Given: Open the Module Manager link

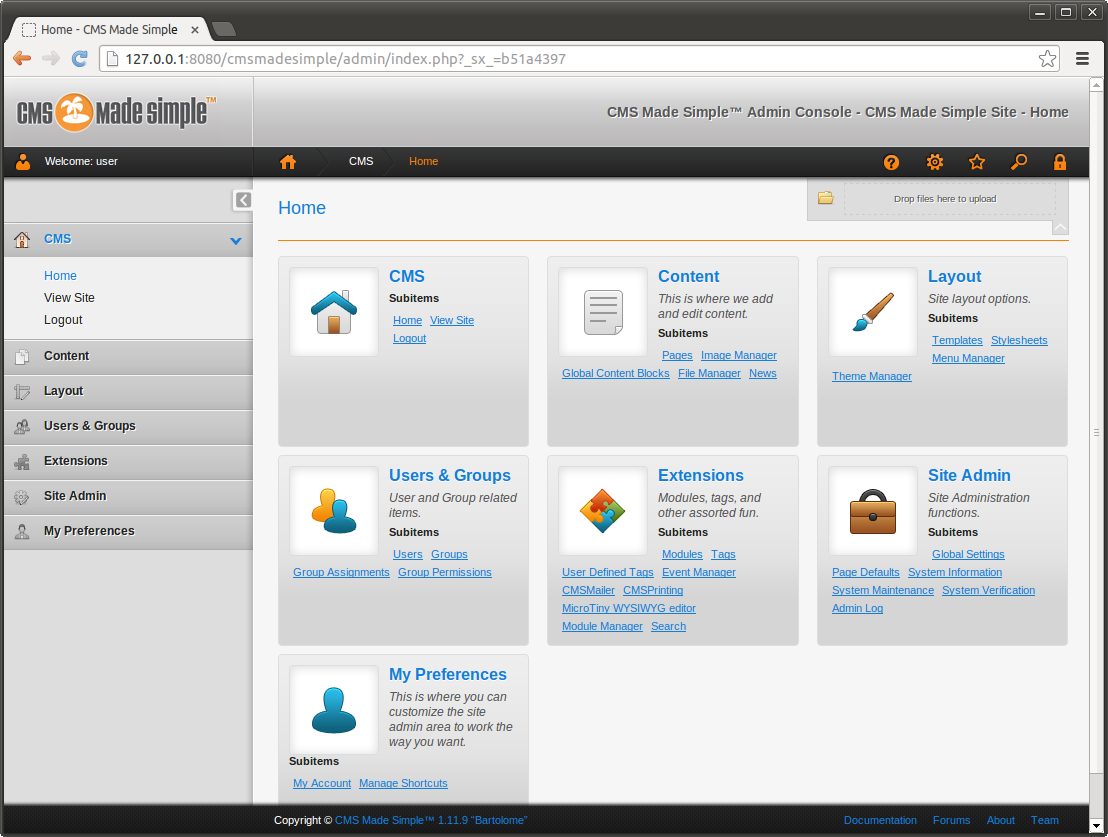Looking at the screenshot, I should [x=602, y=626].
